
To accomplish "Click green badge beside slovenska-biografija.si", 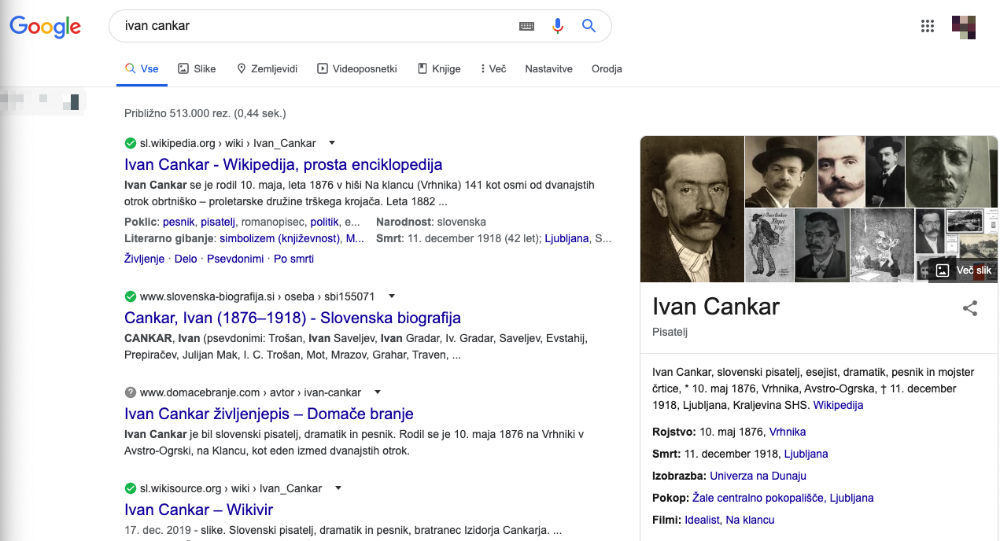I will click(x=130, y=296).
